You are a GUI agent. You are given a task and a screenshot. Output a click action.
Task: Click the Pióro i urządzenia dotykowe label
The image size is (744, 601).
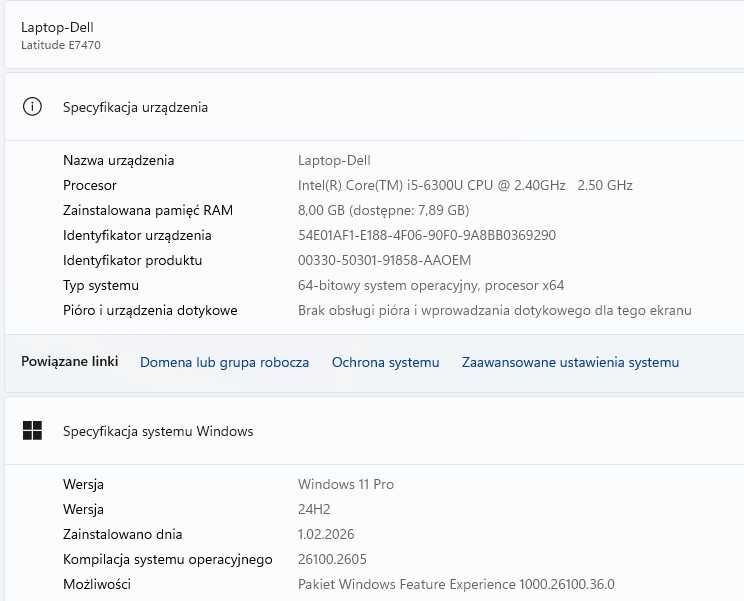pyautogui.click(x=150, y=310)
